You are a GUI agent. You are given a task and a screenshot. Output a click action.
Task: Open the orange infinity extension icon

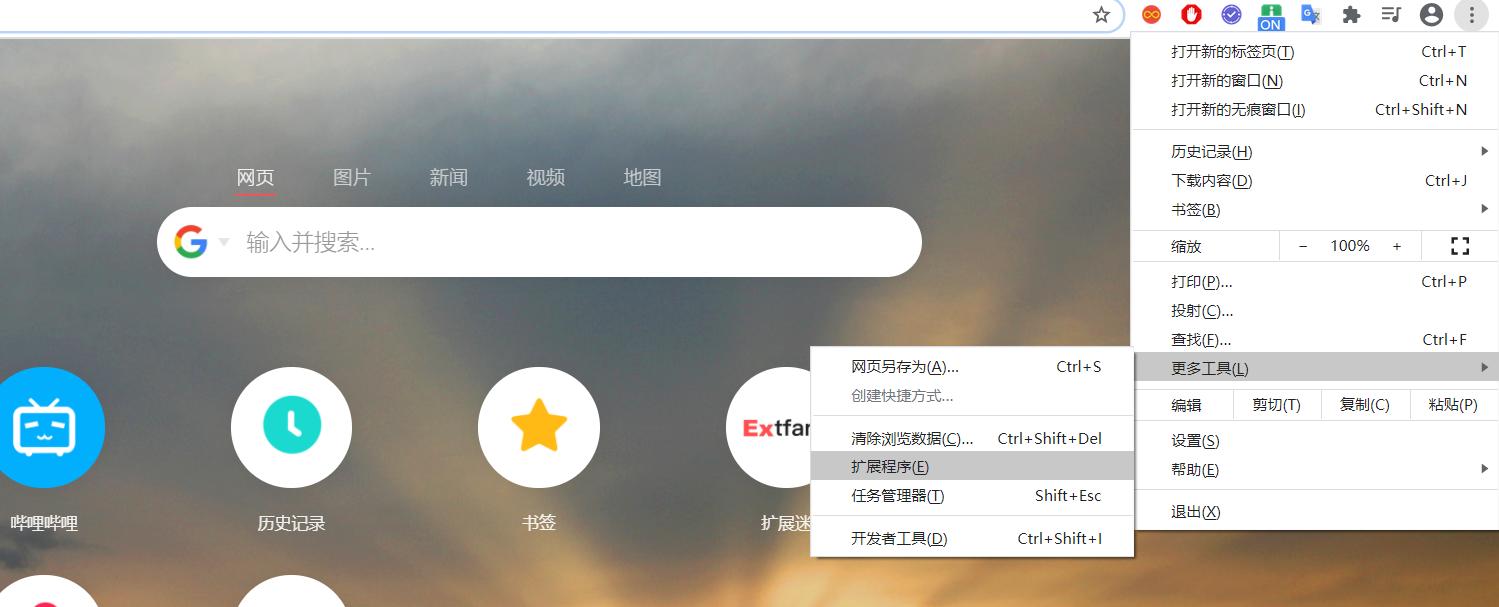[1152, 14]
